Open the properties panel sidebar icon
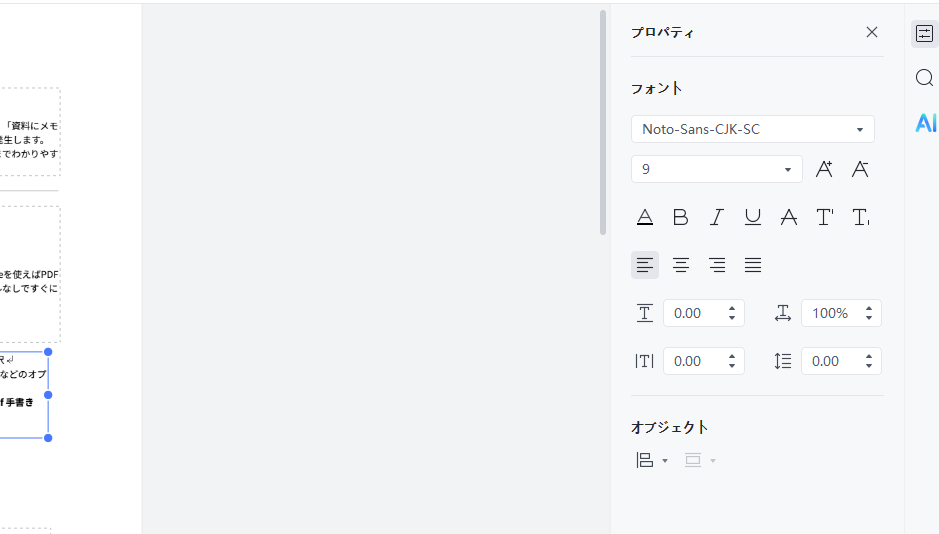The image size is (939, 534). point(924,34)
